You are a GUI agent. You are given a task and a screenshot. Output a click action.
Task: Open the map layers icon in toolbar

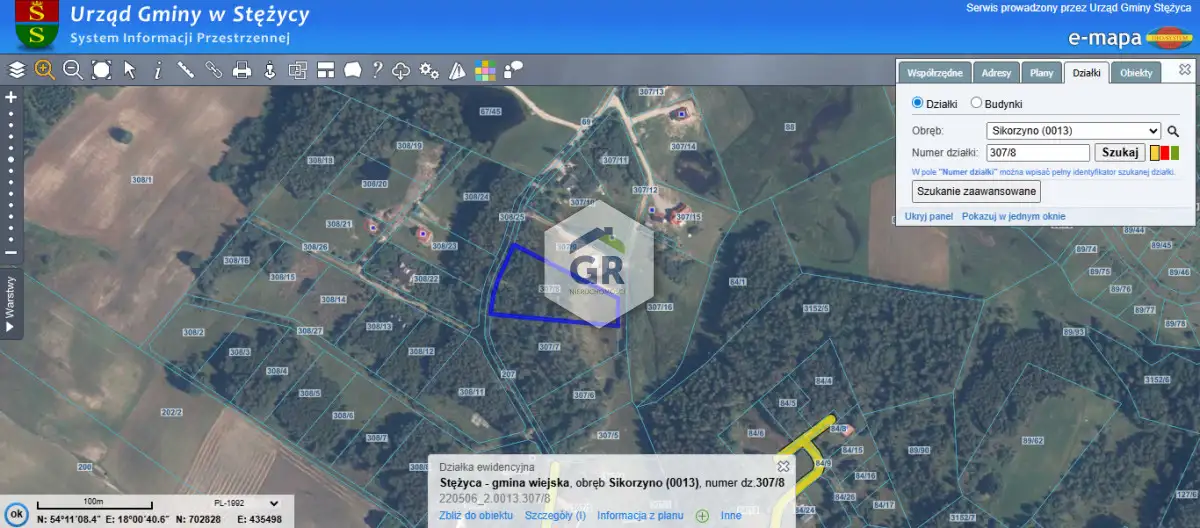[17, 70]
